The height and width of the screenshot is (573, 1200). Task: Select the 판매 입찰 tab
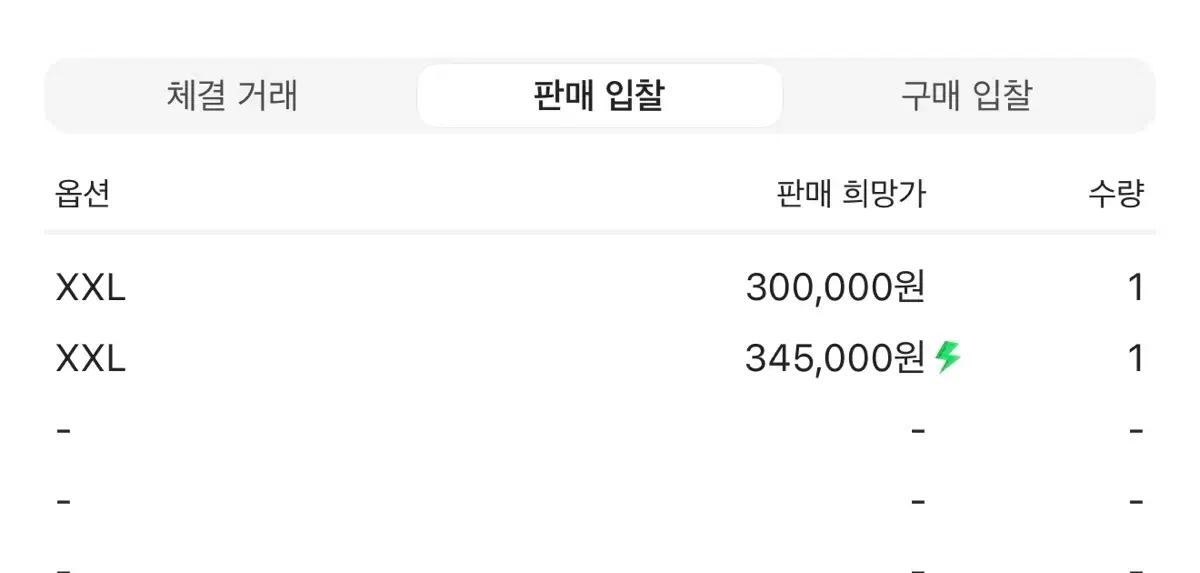tap(599, 96)
